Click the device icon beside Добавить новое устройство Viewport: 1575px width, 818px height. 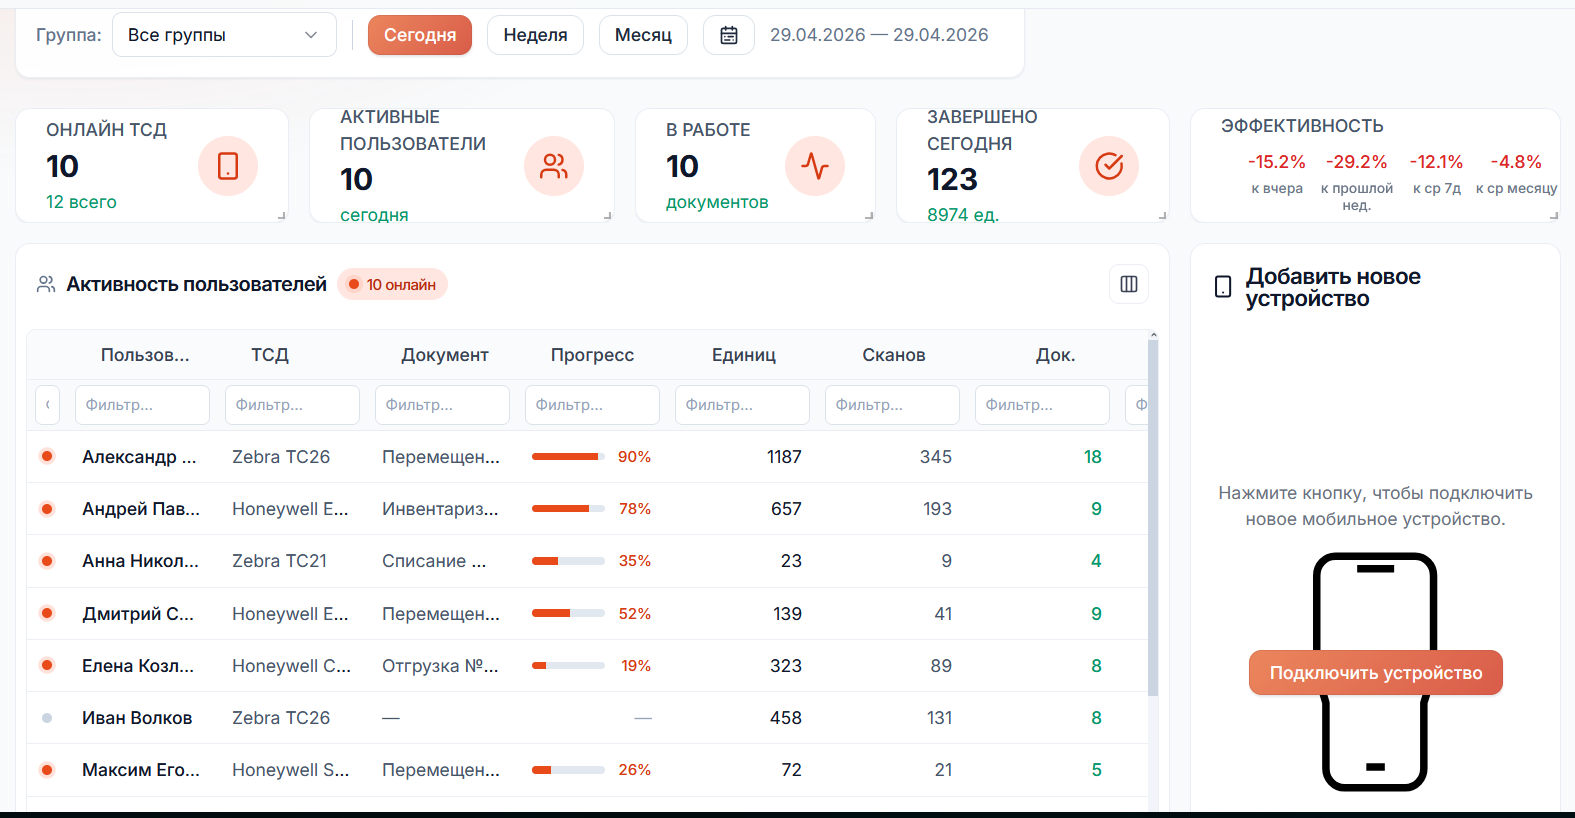pyautogui.click(x=1223, y=287)
